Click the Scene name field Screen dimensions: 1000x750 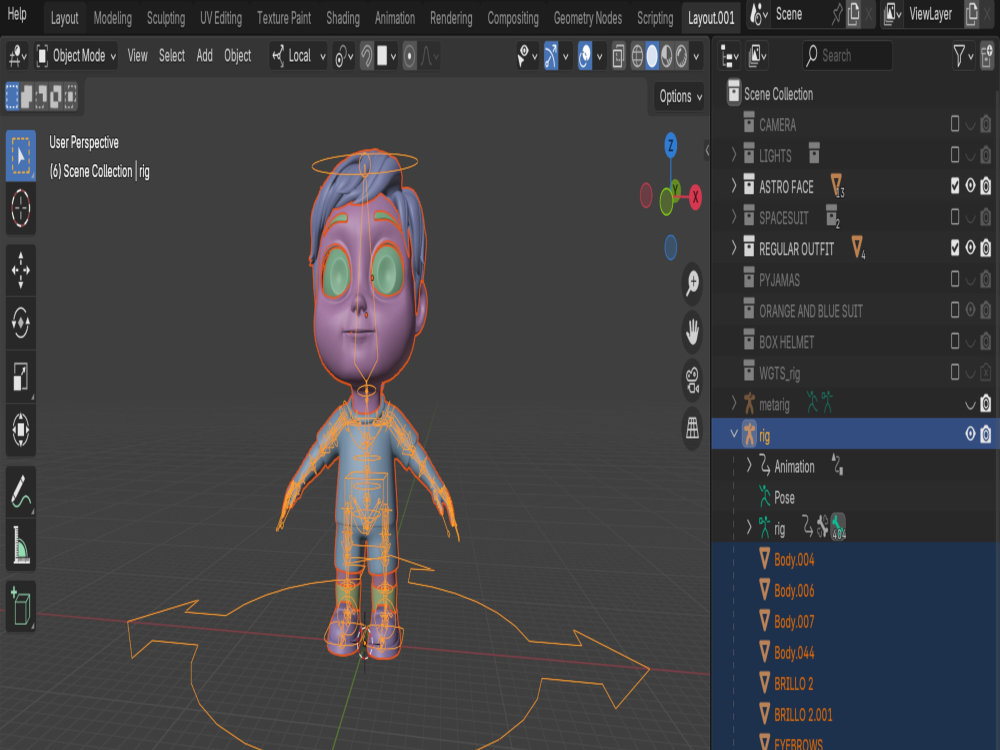coord(800,14)
